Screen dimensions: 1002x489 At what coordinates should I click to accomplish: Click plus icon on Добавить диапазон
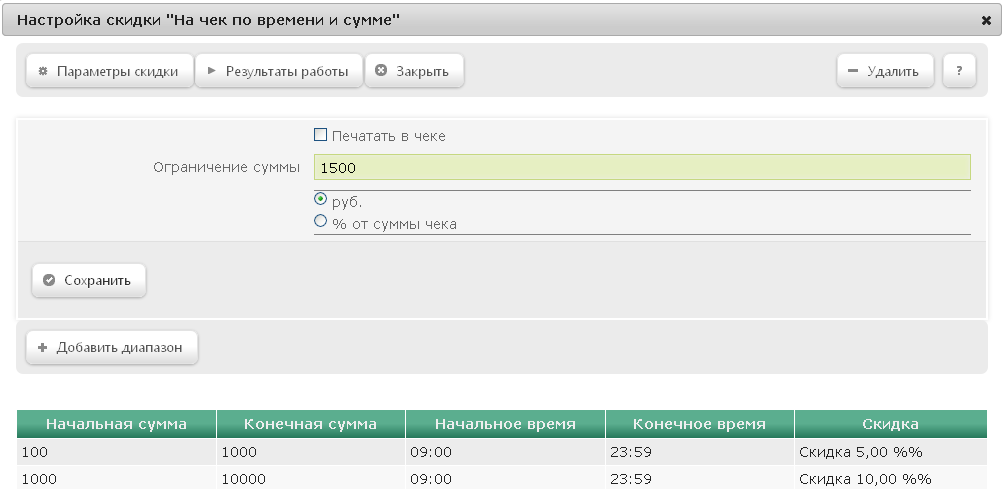[43, 348]
